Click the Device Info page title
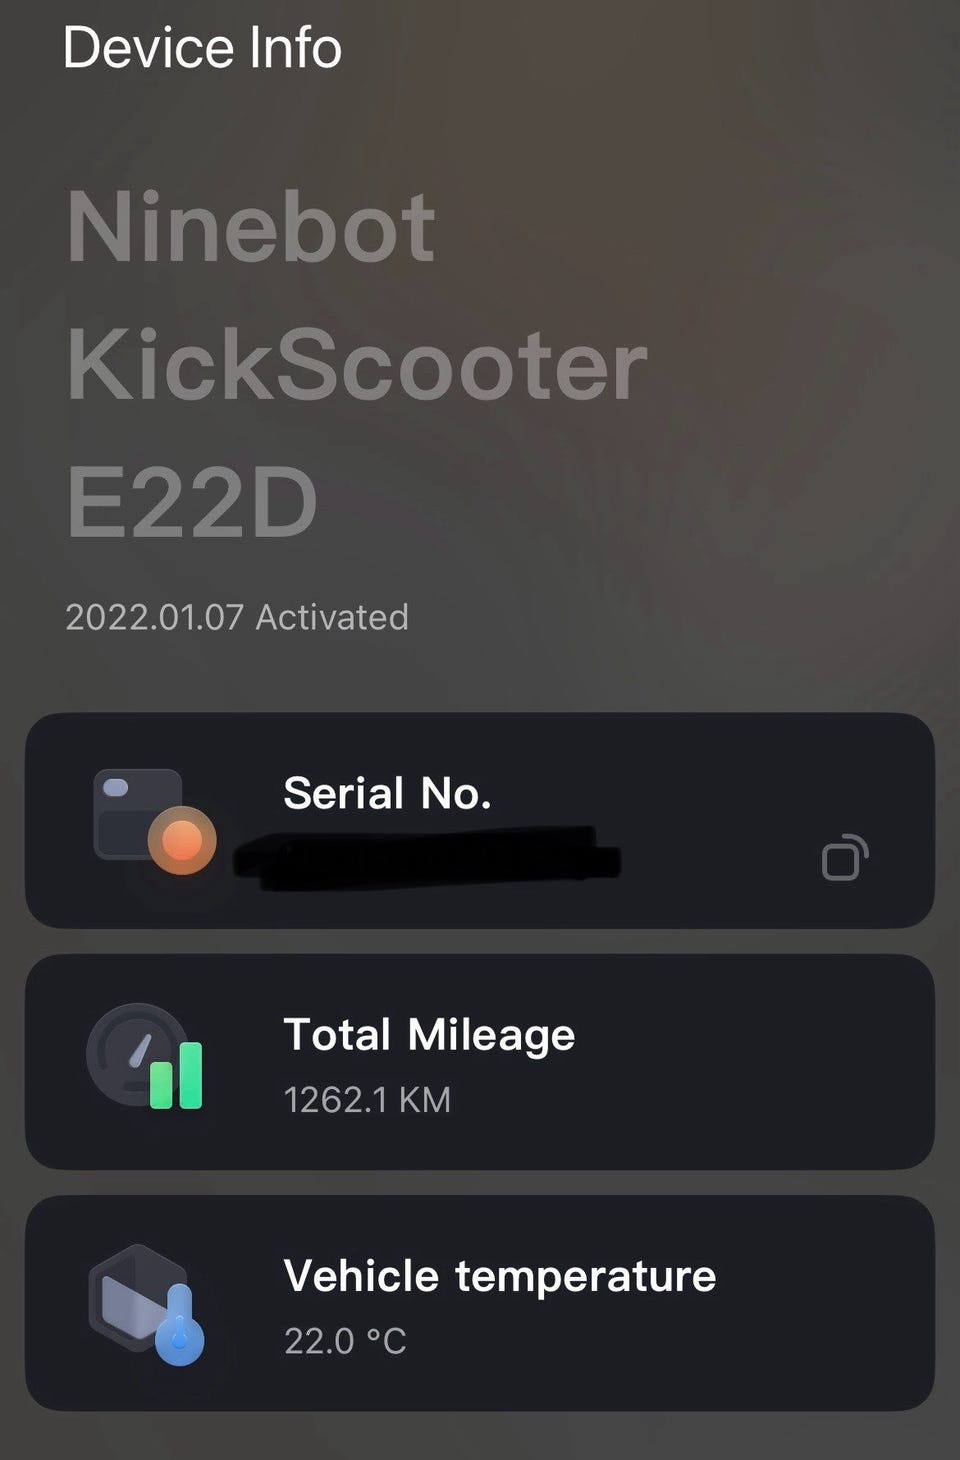The width and height of the screenshot is (960, 1460). click(202, 47)
